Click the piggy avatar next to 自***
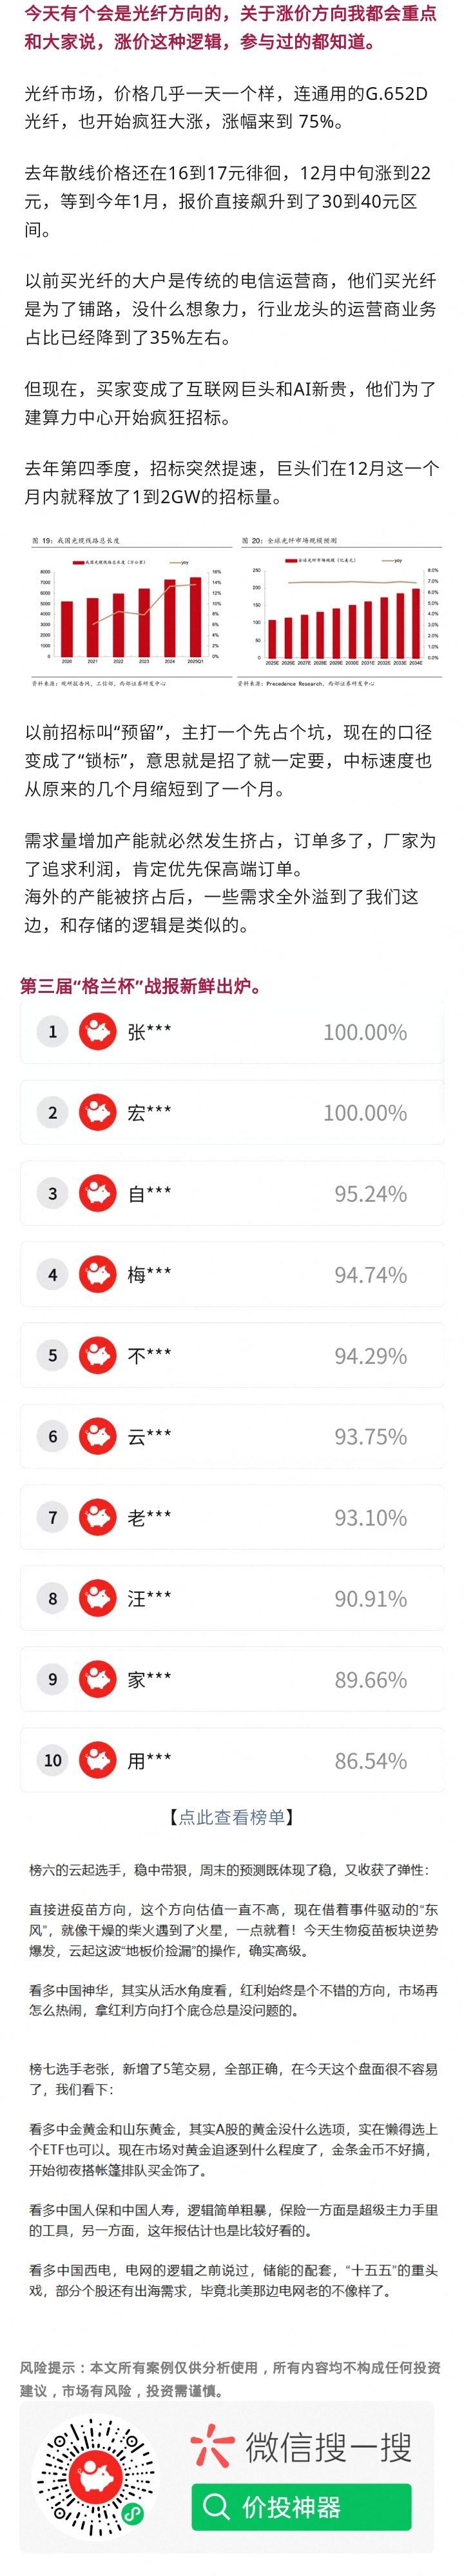The image size is (464, 2576). coord(98,1193)
